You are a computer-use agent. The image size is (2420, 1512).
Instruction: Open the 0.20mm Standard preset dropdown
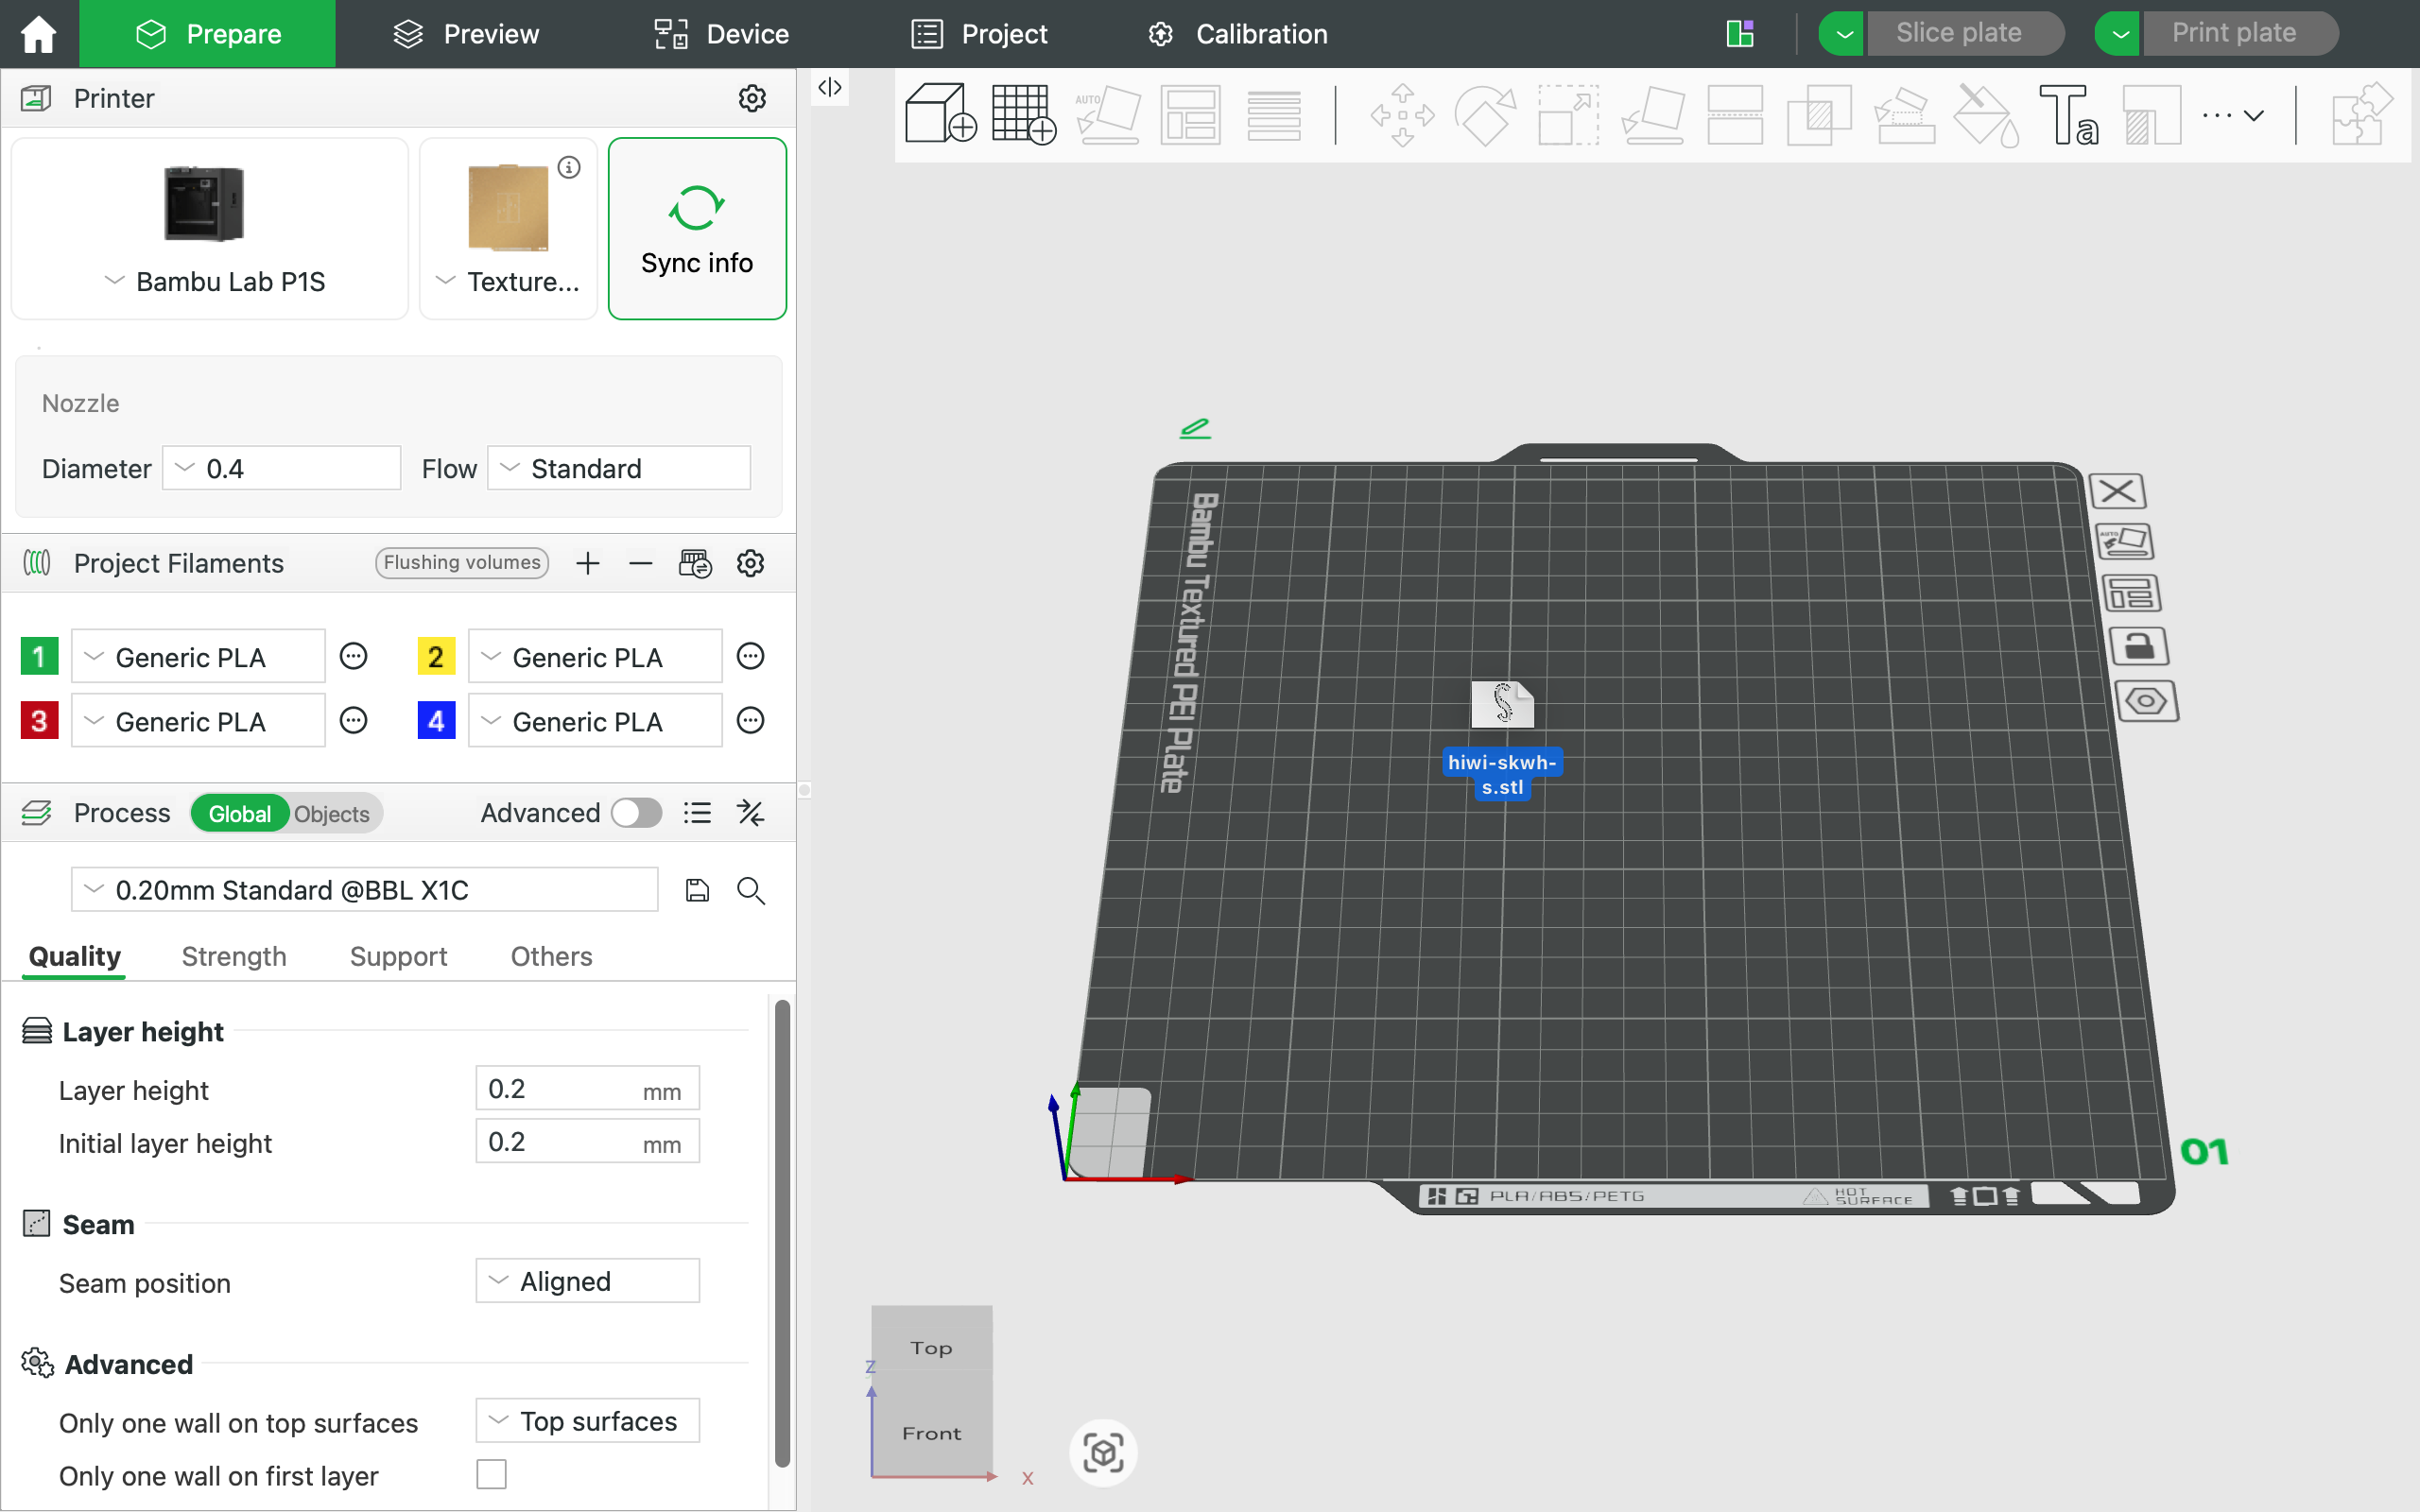[364, 890]
